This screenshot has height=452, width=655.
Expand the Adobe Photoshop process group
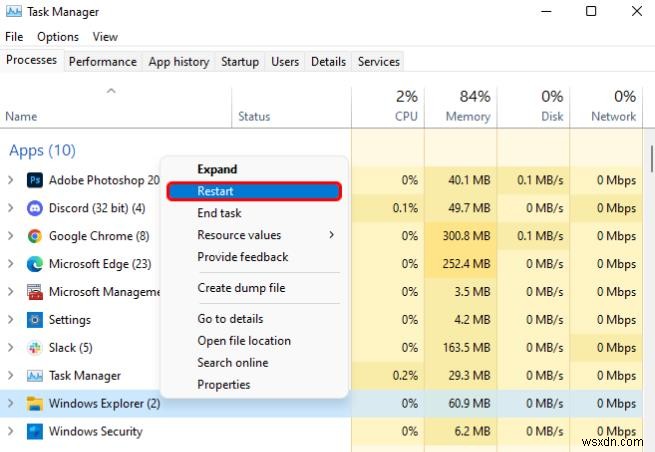(x=10, y=180)
